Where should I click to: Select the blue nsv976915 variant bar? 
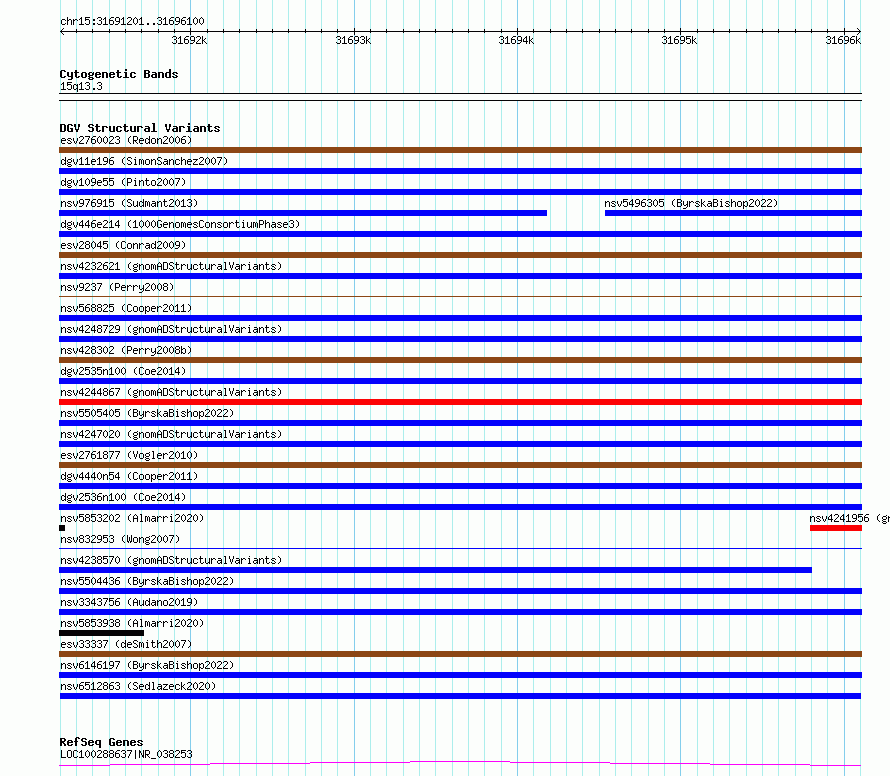(303, 213)
